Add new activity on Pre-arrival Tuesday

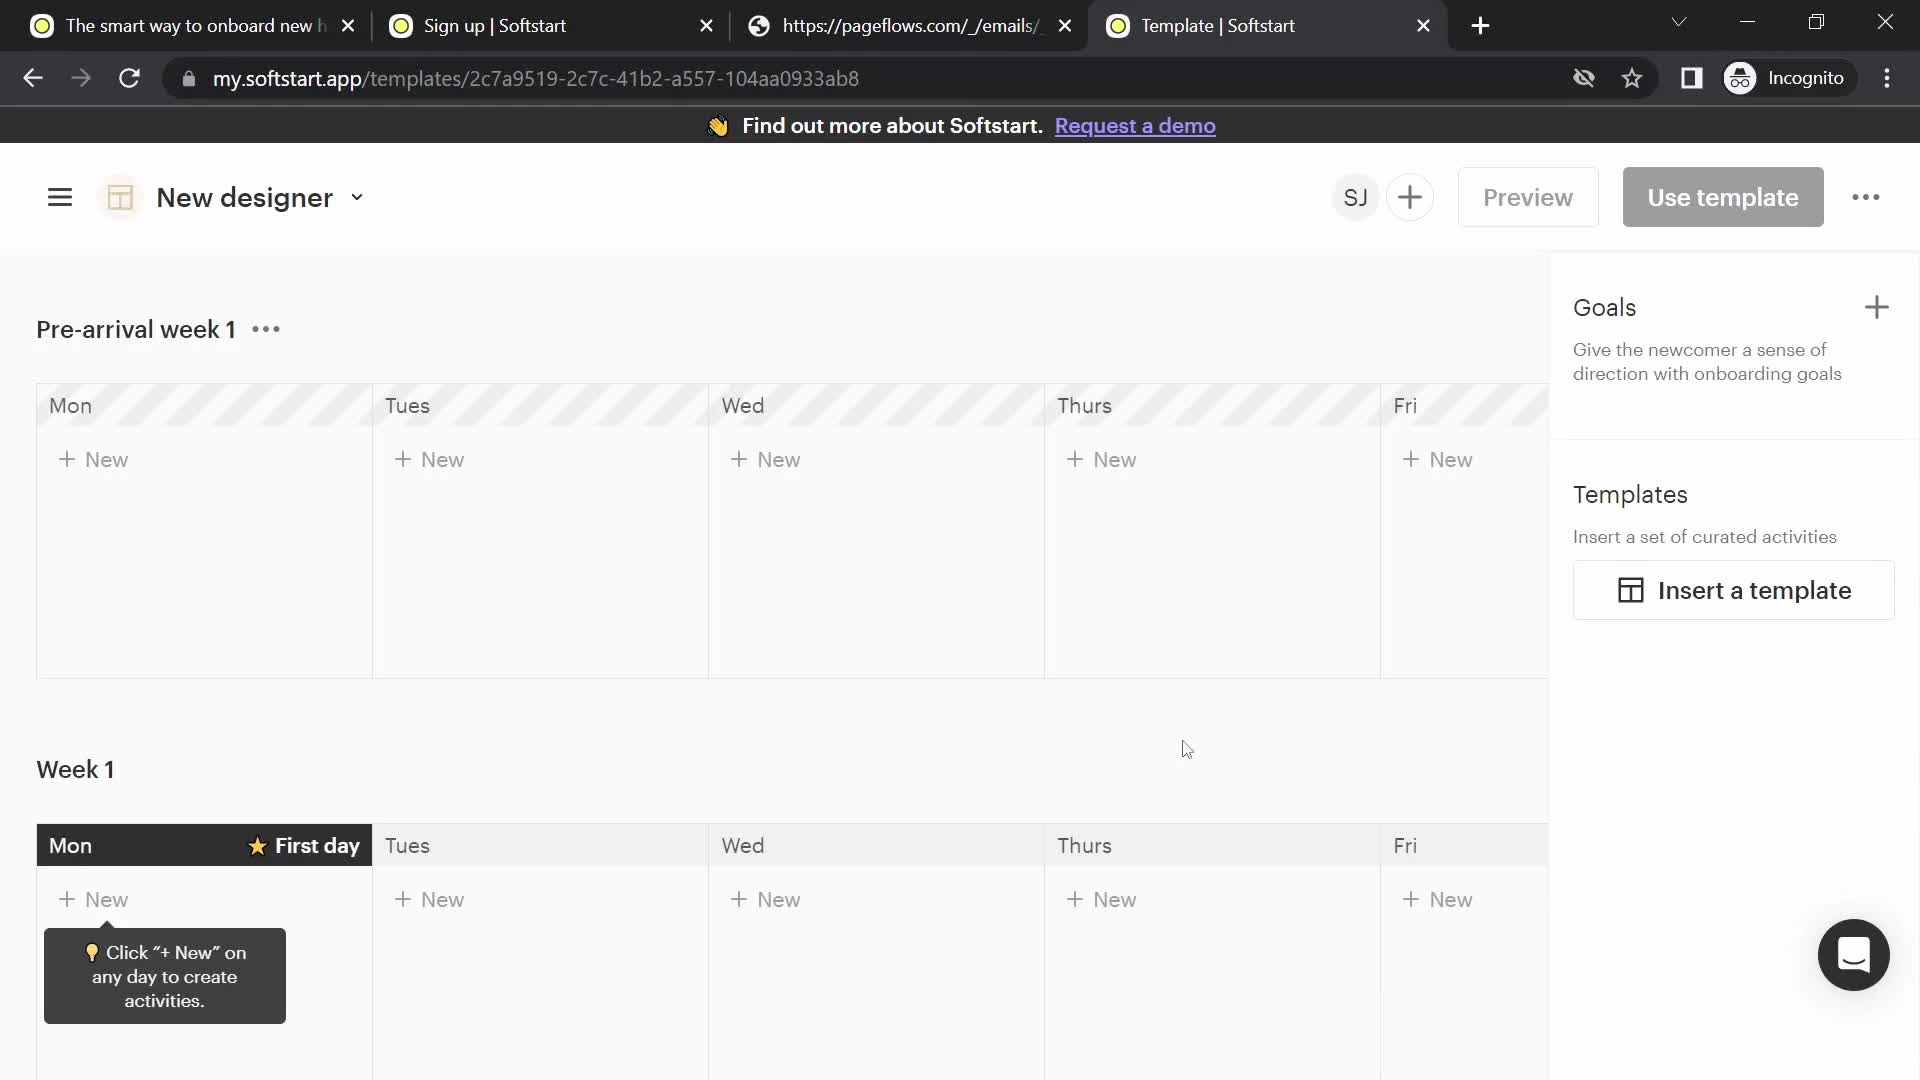point(429,459)
